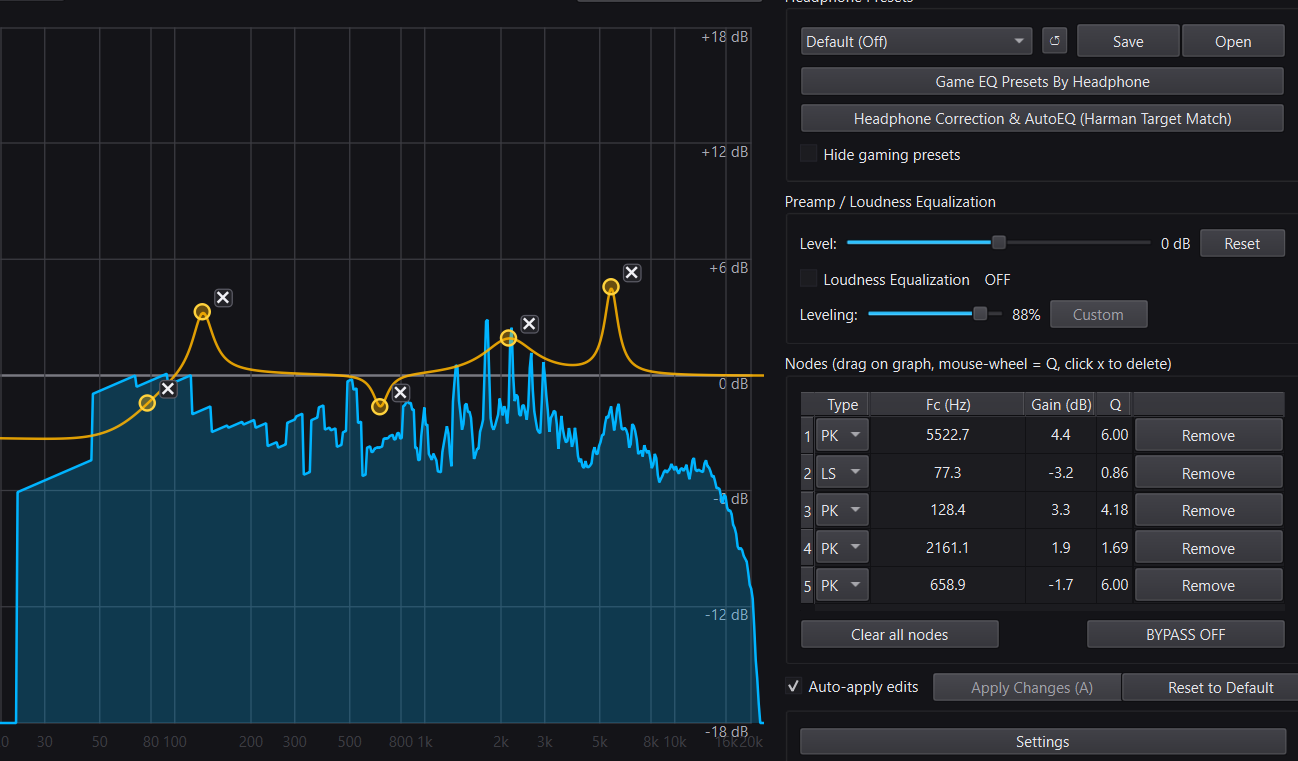
Task: Click the Custom leveling button
Action: [x=1098, y=314]
